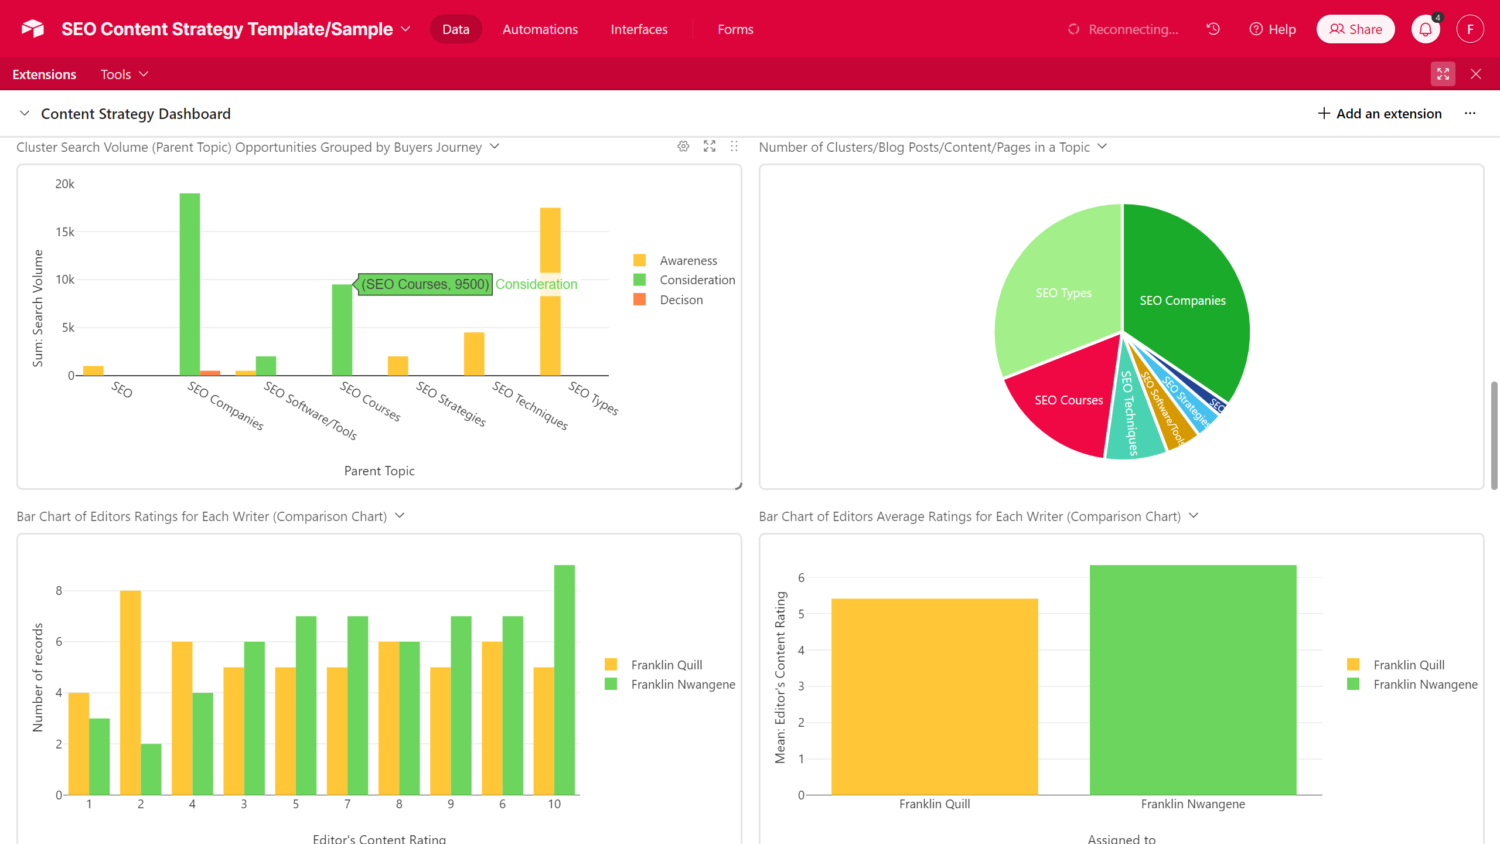Viewport: 1500px width, 844px height.
Task: Open the base name dropdown arrow
Action: coord(406,29)
